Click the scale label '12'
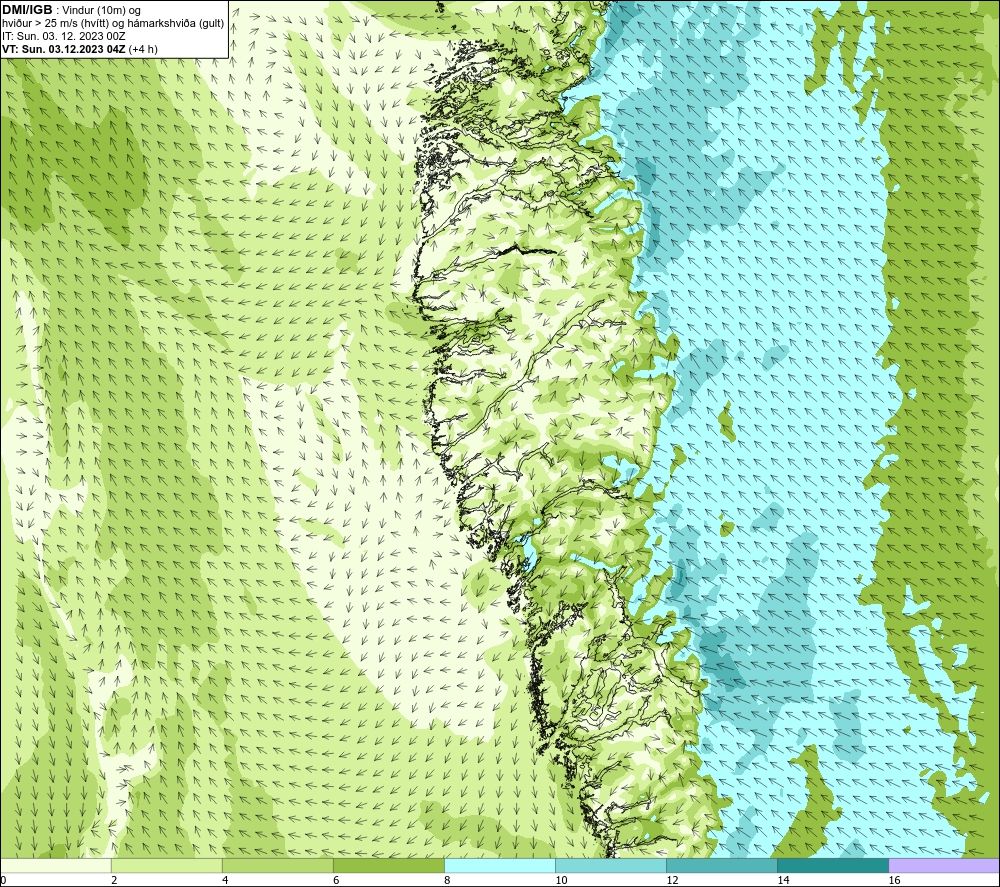 [x=672, y=881]
